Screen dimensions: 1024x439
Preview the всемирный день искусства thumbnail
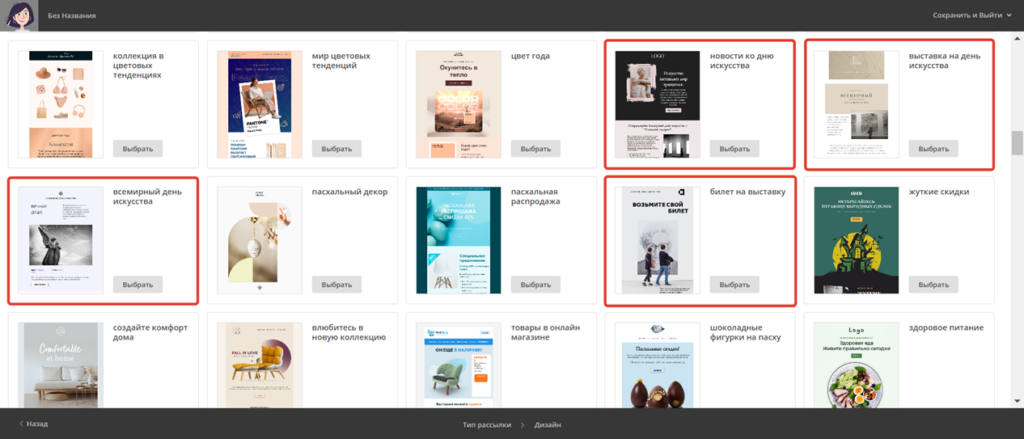[61, 240]
